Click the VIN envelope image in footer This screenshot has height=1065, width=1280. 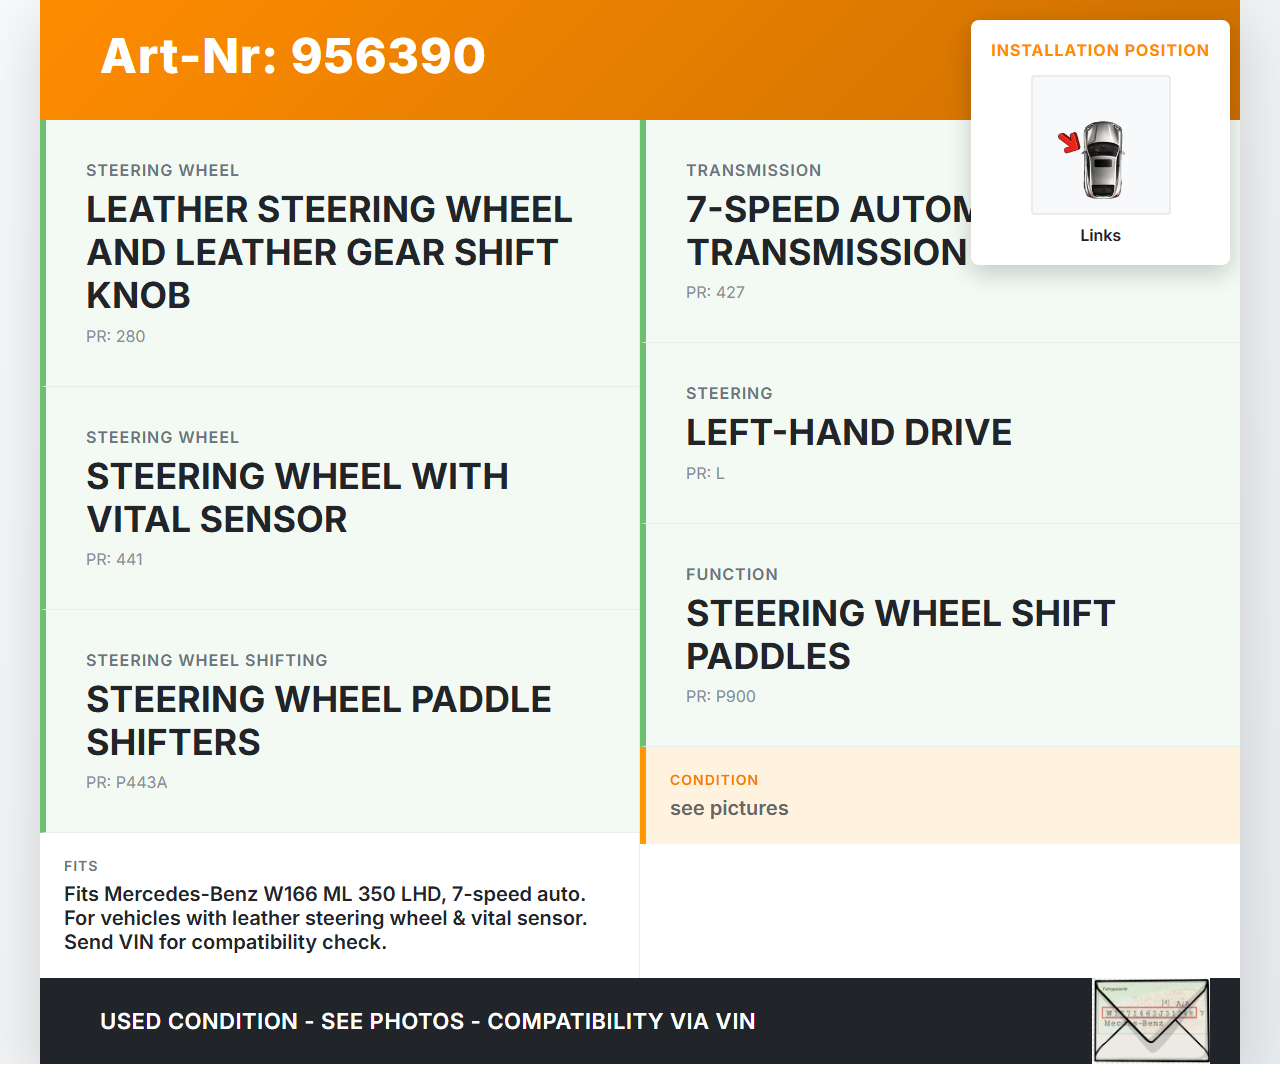click(x=1151, y=1020)
